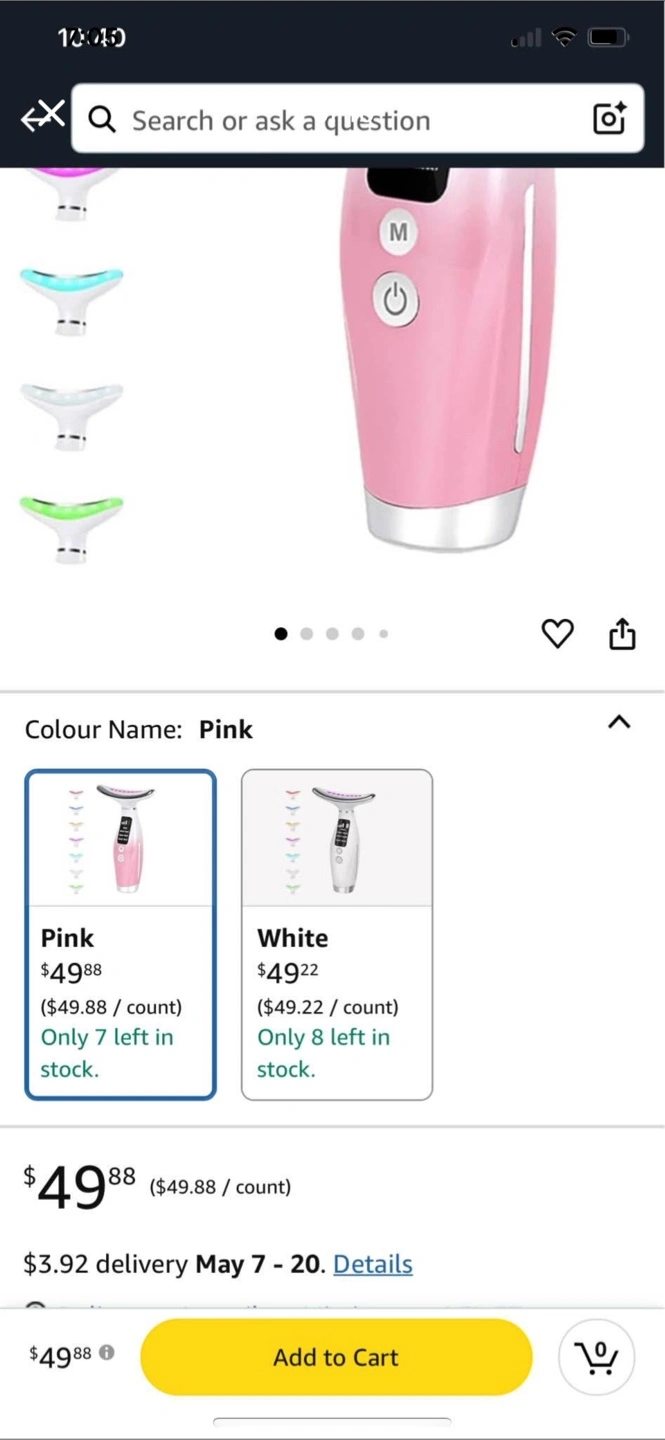Tap the share icon
Image resolution: width=665 pixels, height=1440 pixels.
coord(622,633)
